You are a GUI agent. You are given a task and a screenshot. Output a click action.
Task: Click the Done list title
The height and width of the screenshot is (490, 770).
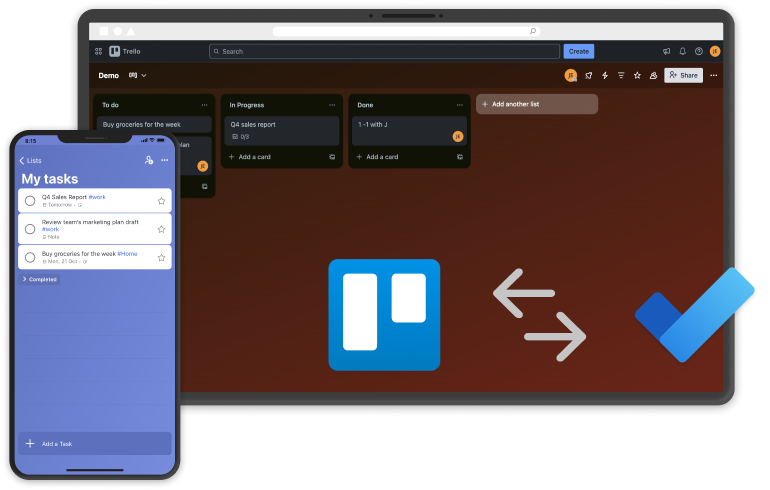[365, 105]
